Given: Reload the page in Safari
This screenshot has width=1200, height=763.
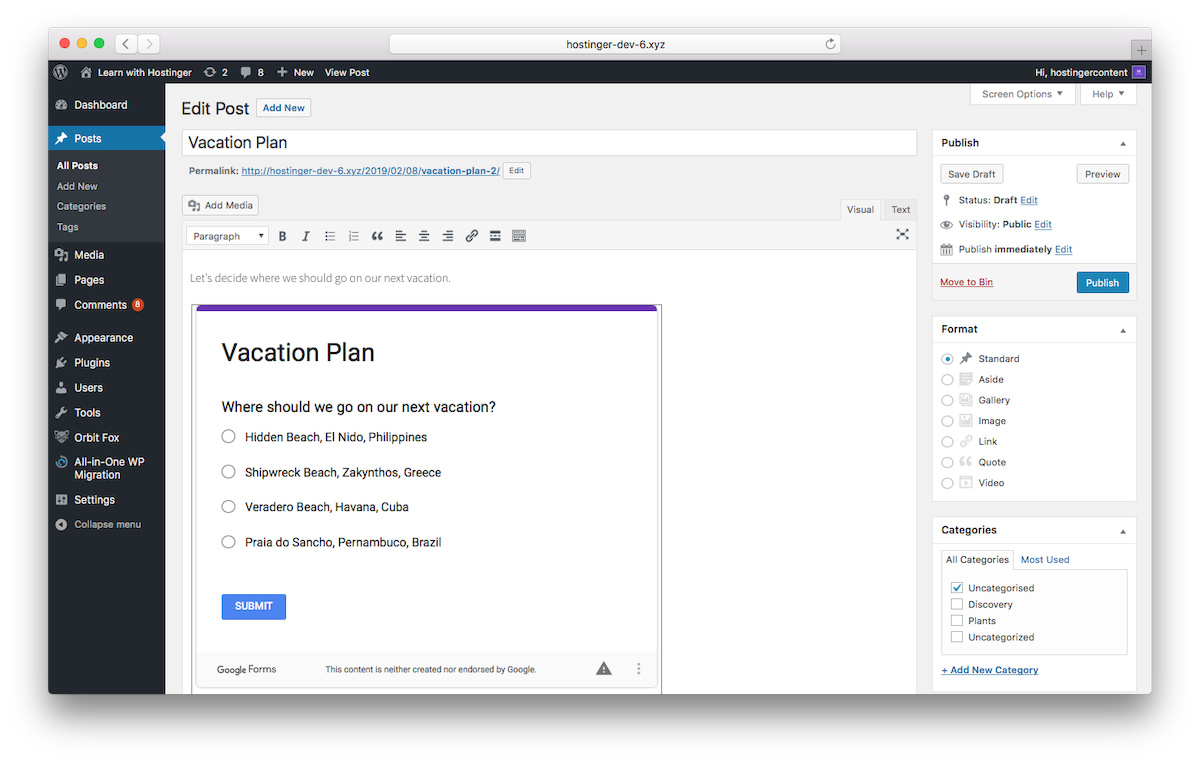Looking at the screenshot, I should click(830, 44).
